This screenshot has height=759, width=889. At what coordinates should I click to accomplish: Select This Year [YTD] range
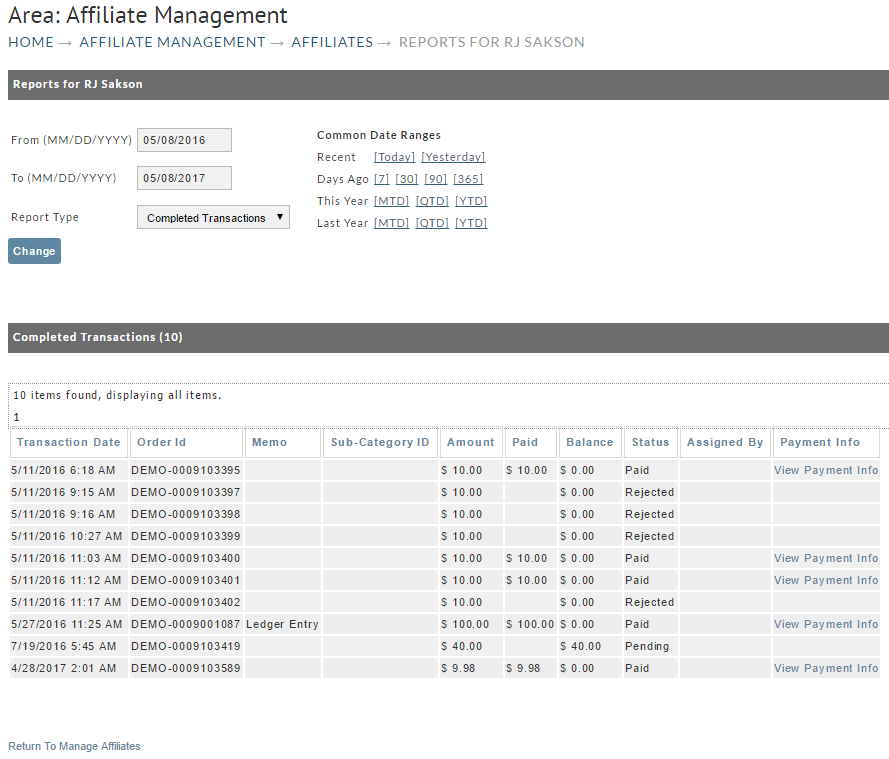coord(471,201)
